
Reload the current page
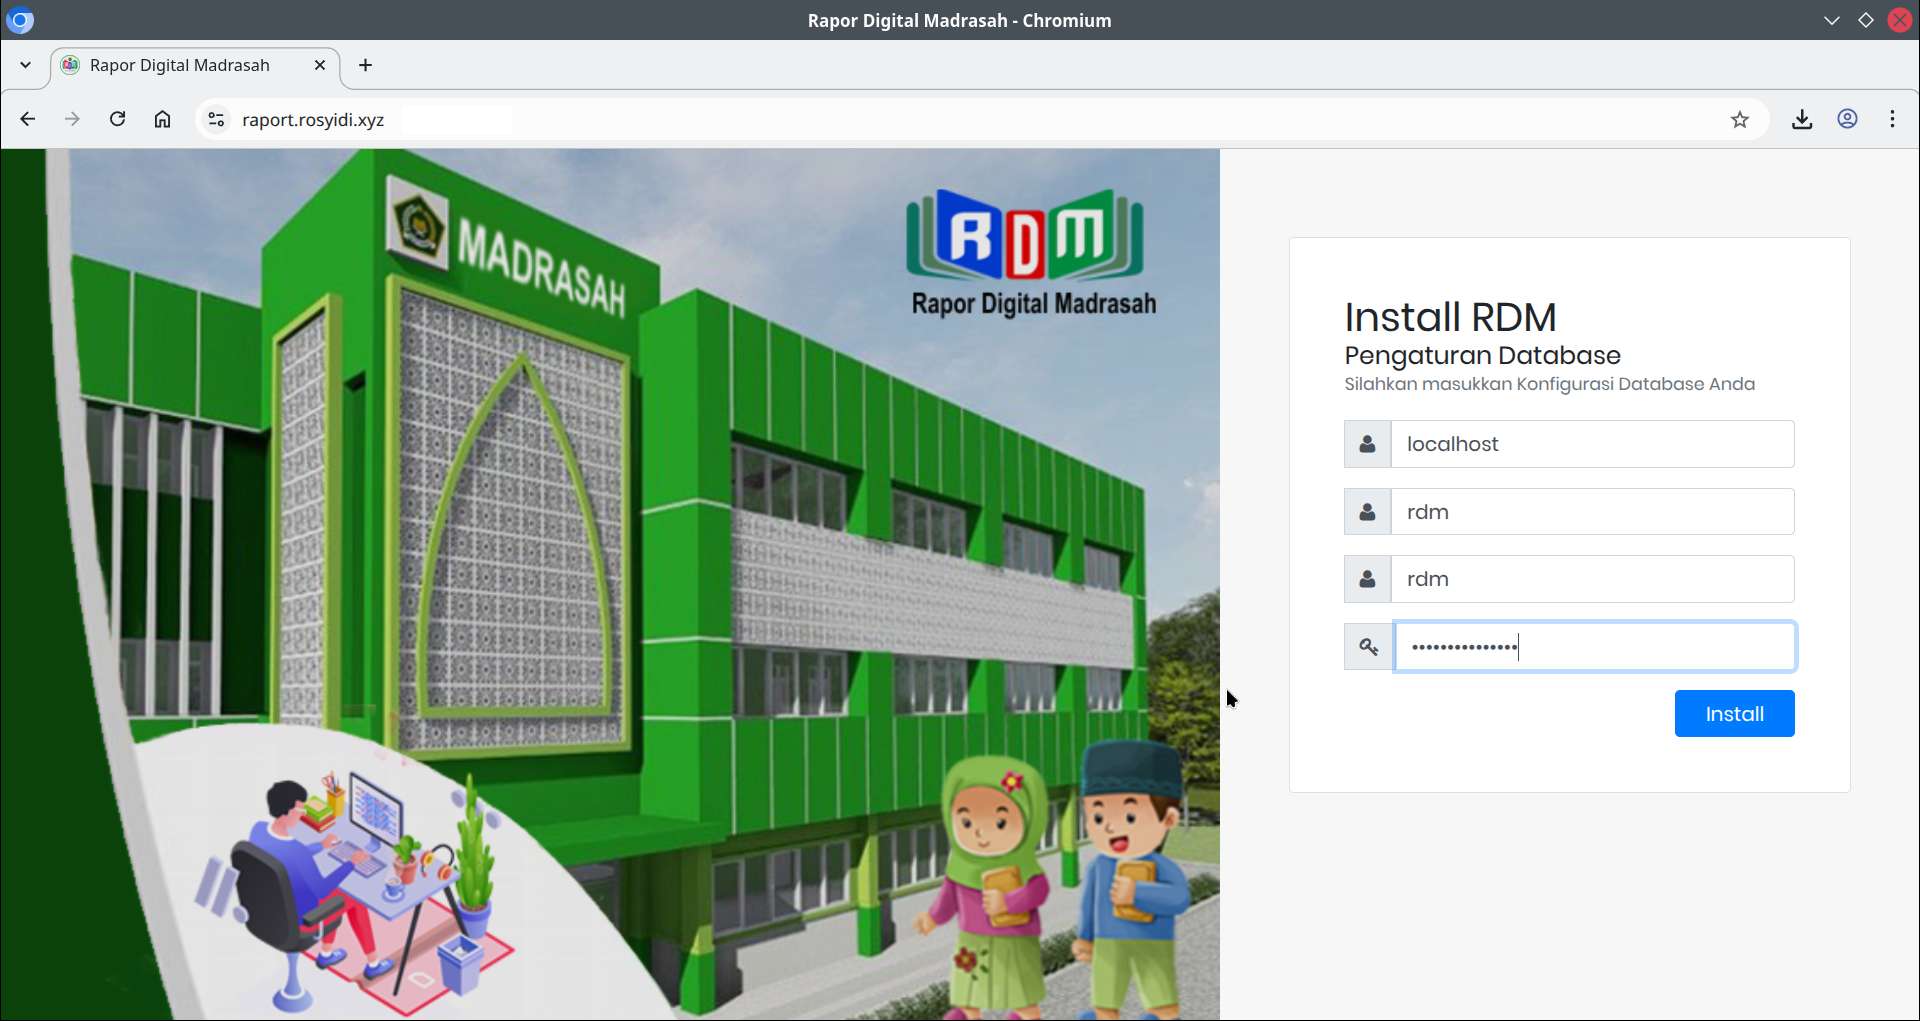[117, 120]
